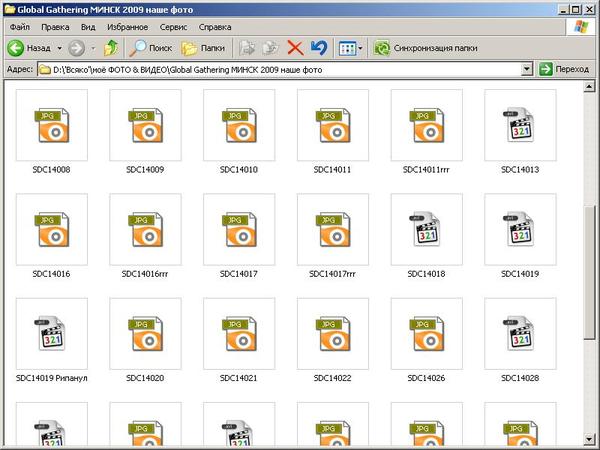
Task: Expand the address bar dropdown
Action: 527,70
